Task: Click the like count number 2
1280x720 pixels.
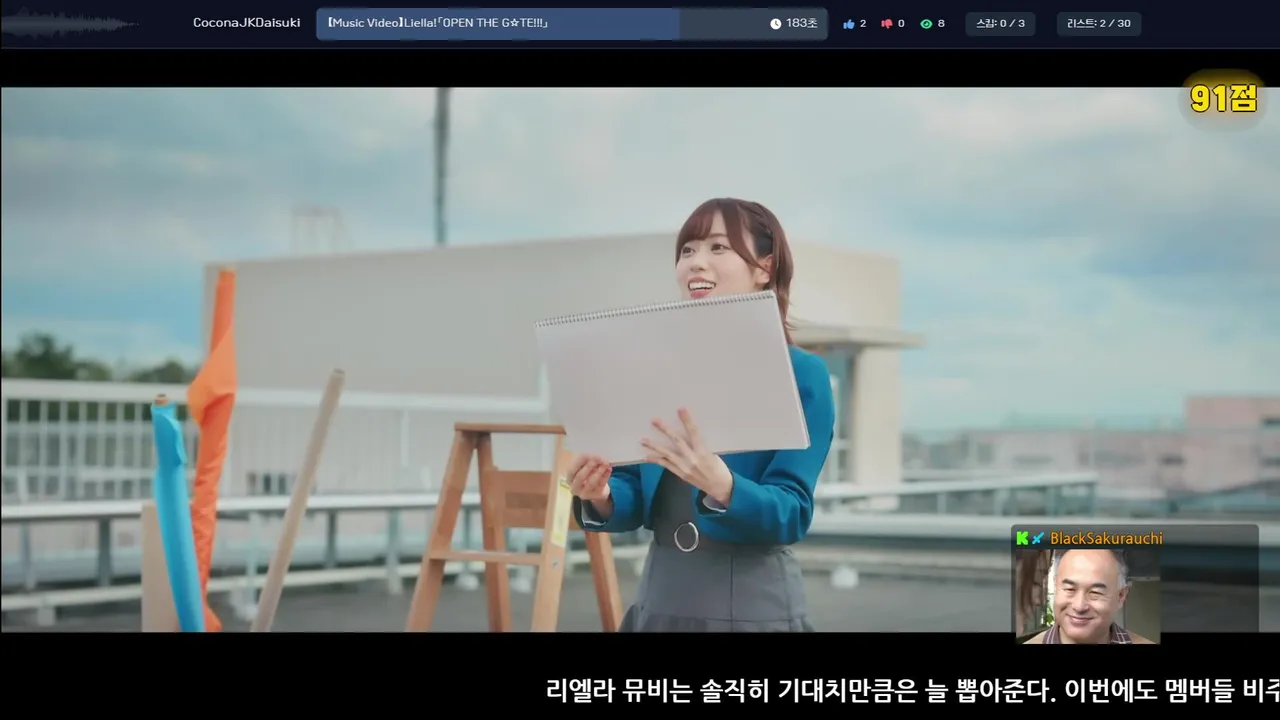Action: [x=863, y=24]
